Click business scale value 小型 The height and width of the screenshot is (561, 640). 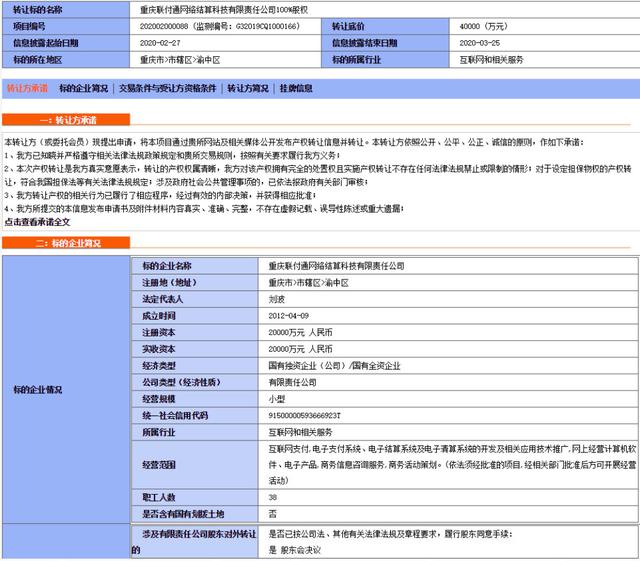pos(276,399)
